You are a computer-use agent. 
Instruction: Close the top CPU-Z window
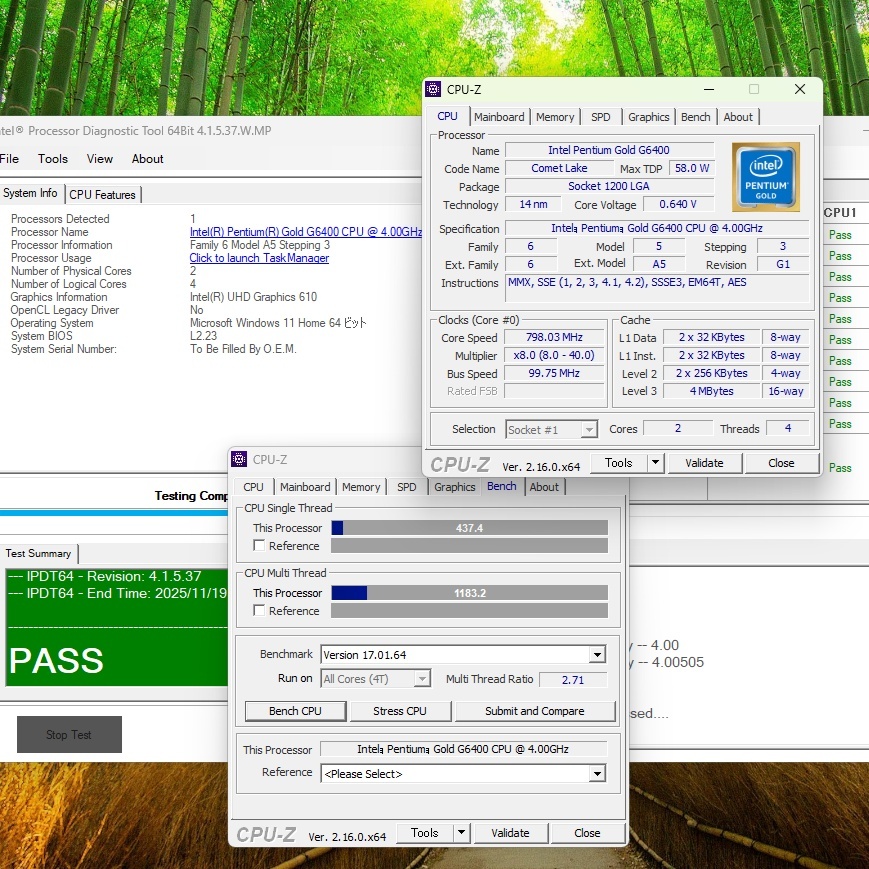click(799, 89)
